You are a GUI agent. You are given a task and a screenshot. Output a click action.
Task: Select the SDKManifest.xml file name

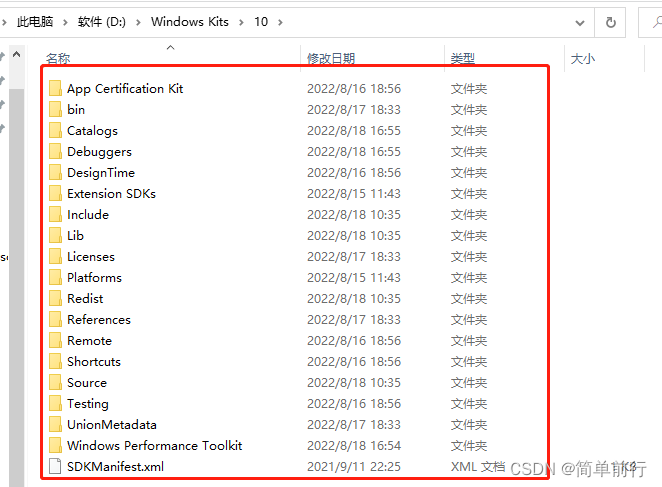(x=115, y=466)
